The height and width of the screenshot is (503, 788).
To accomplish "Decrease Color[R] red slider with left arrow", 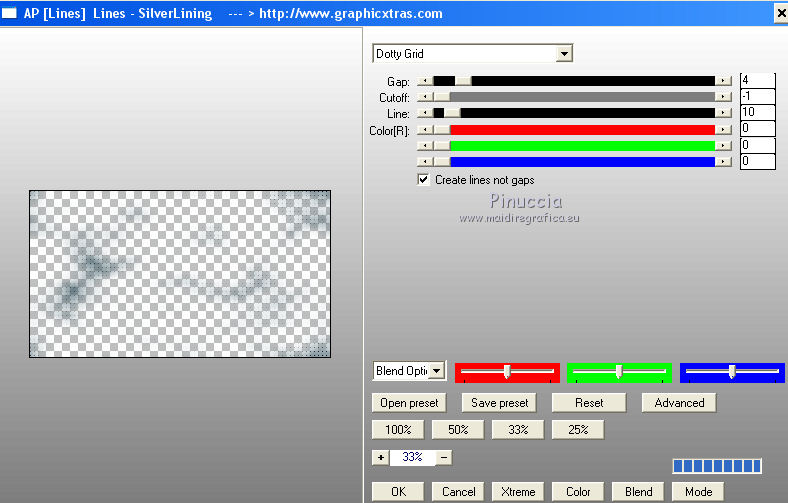I will click(x=425, y=130).
